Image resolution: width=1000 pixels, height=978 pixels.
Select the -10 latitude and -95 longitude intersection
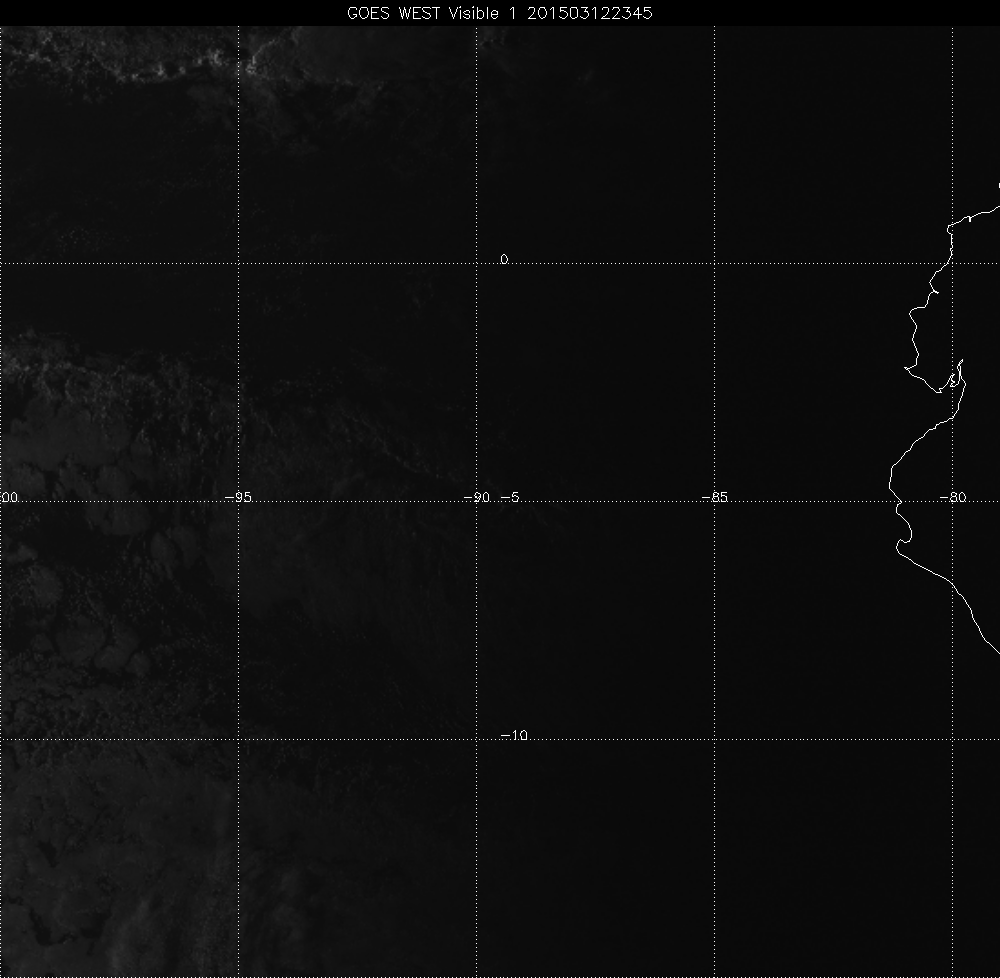[238, 740]
